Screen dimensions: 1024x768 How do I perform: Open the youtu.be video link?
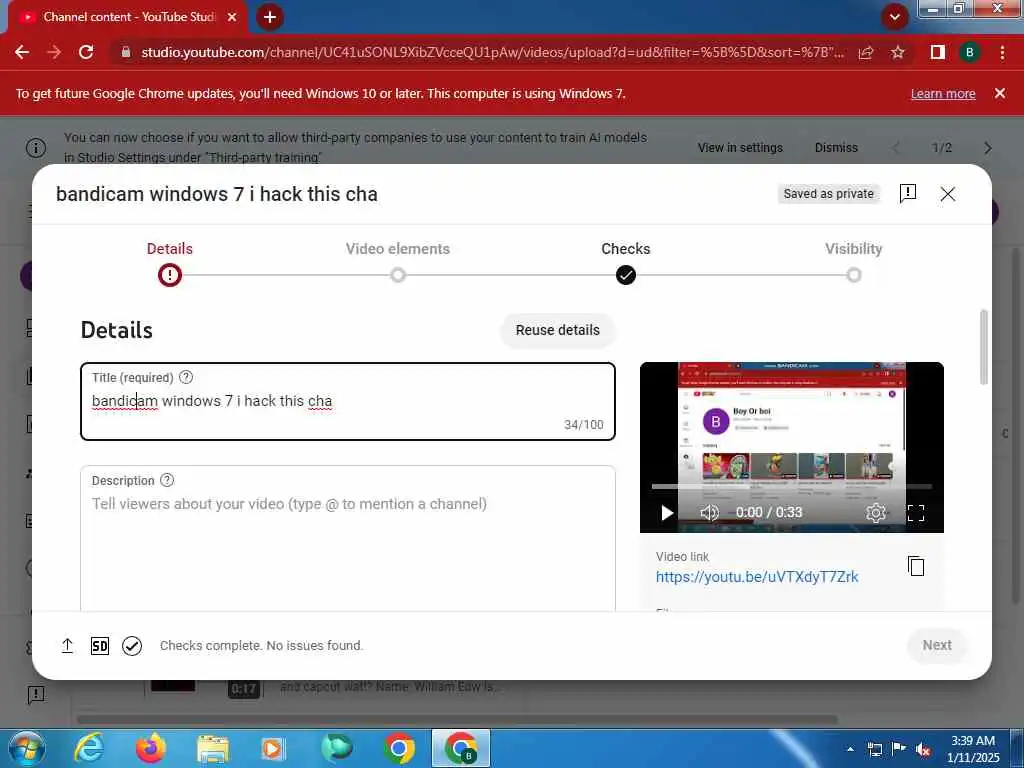757,577
